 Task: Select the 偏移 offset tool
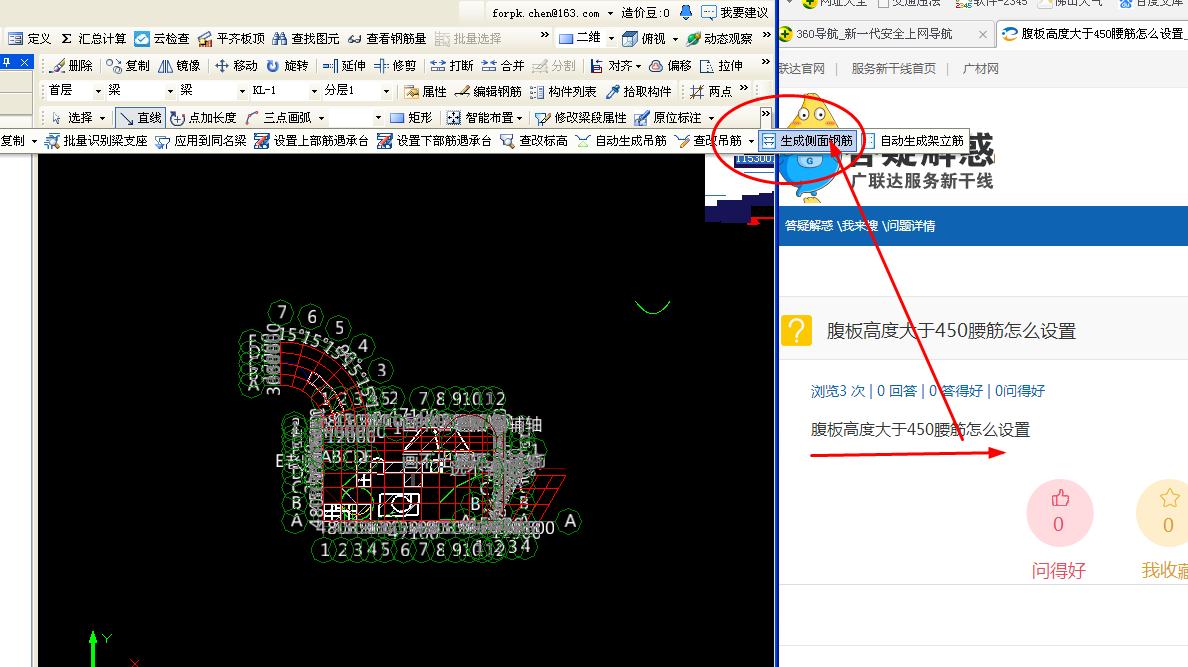click(671, 66)
